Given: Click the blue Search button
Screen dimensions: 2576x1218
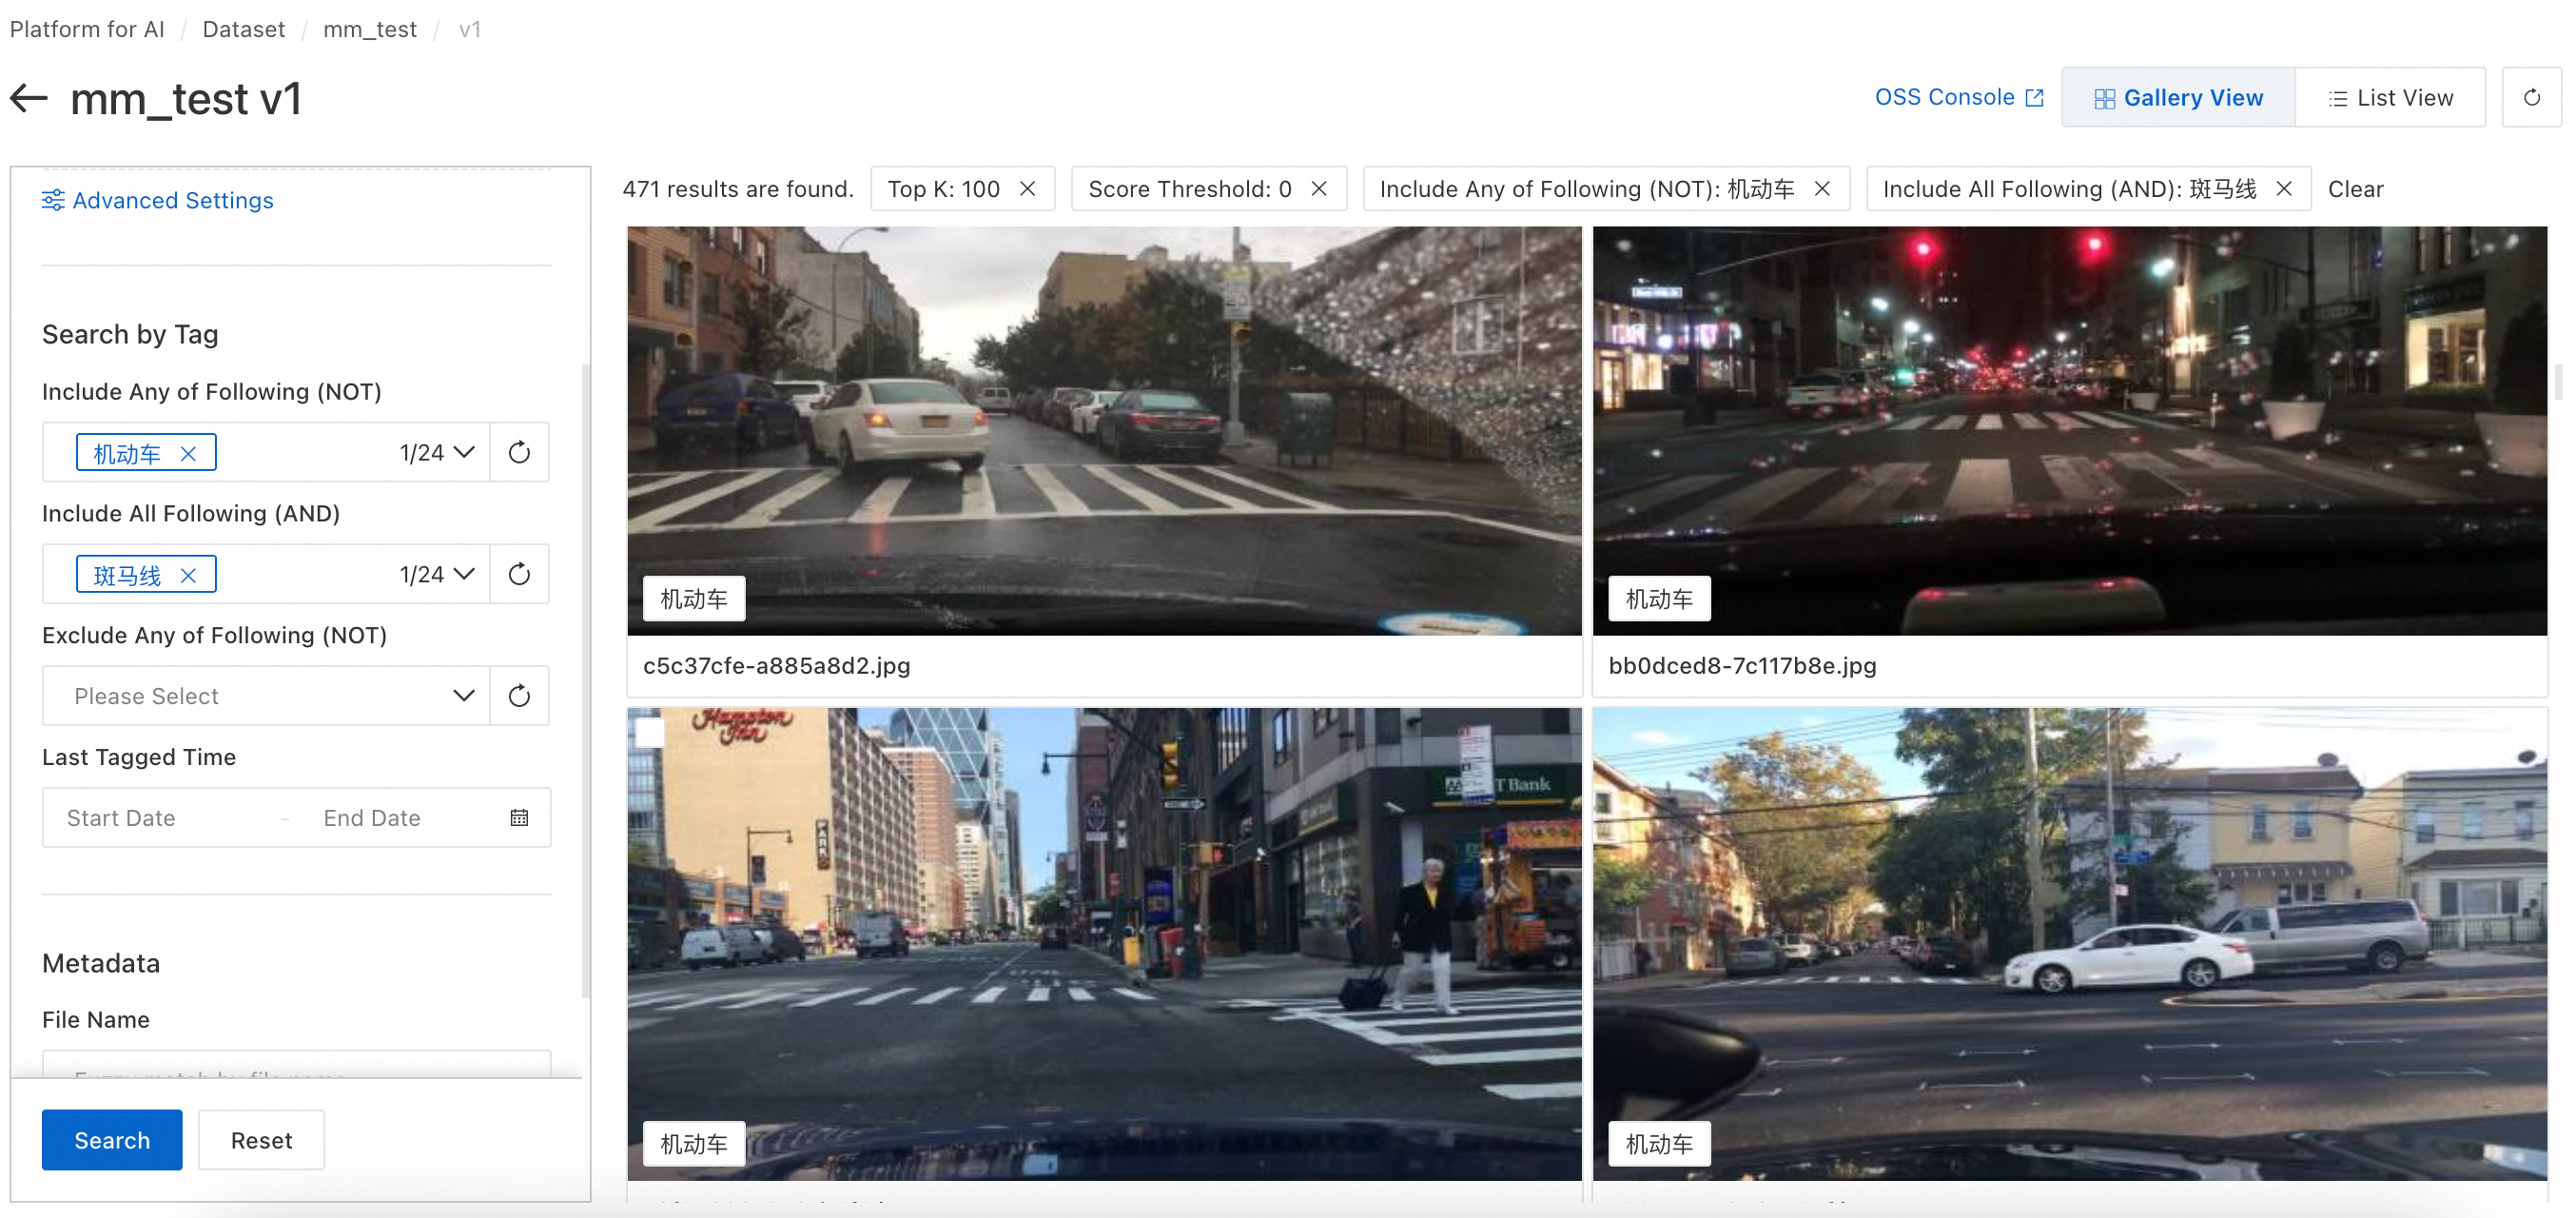Looking at the screenshot, I should click(x=112, y=1140).
